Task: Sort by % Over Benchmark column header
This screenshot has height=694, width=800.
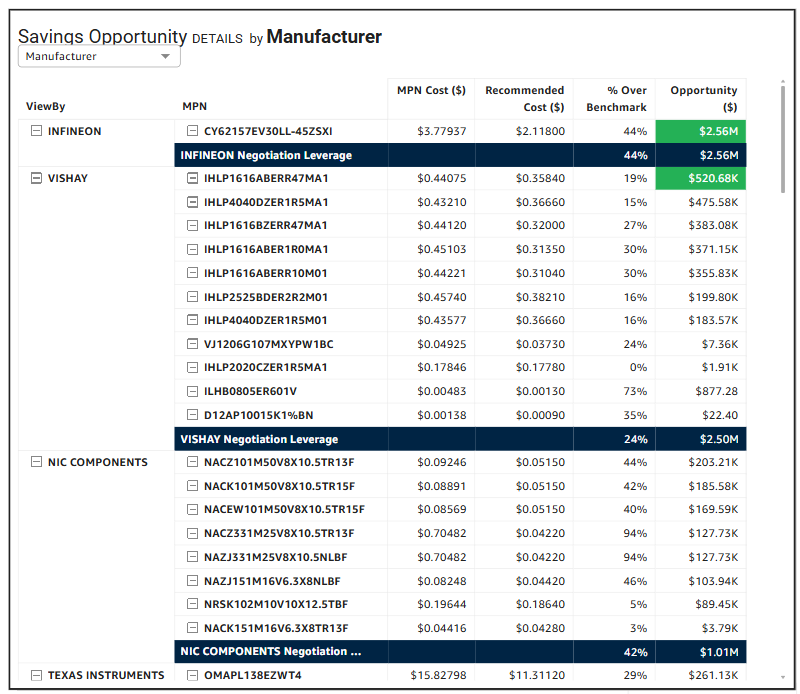Action: pyautogui.click(x=616, y=98)
